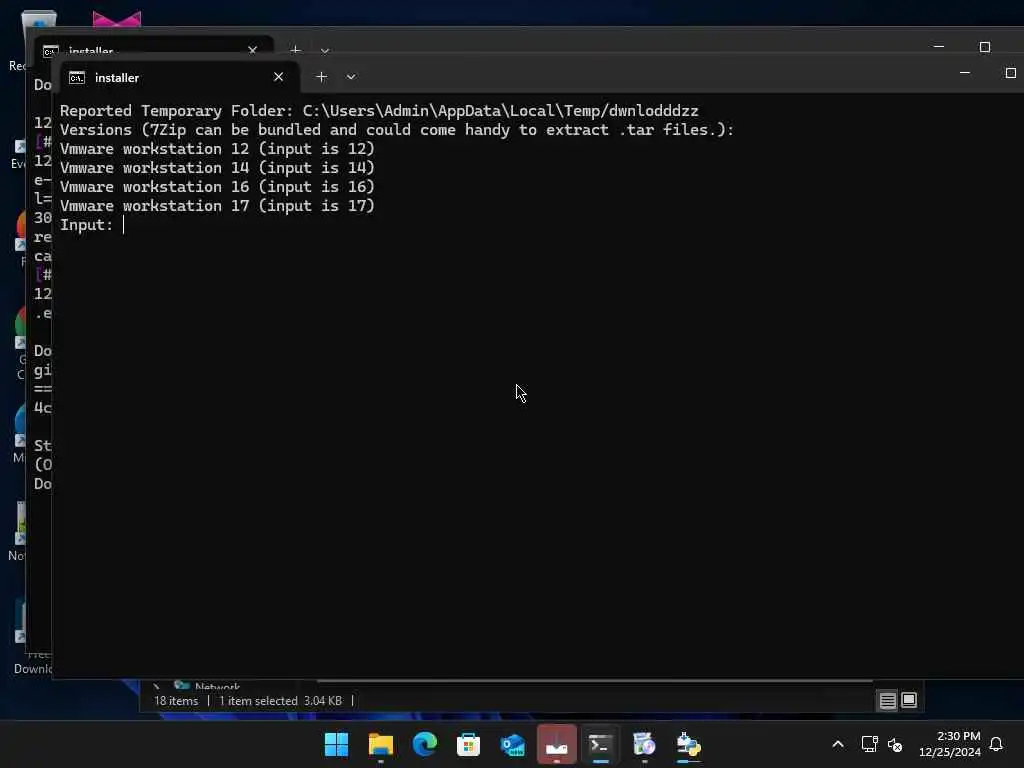1024x768 pixels.
Task: Click the pink cat desktop icon
Action: [116, 18]
